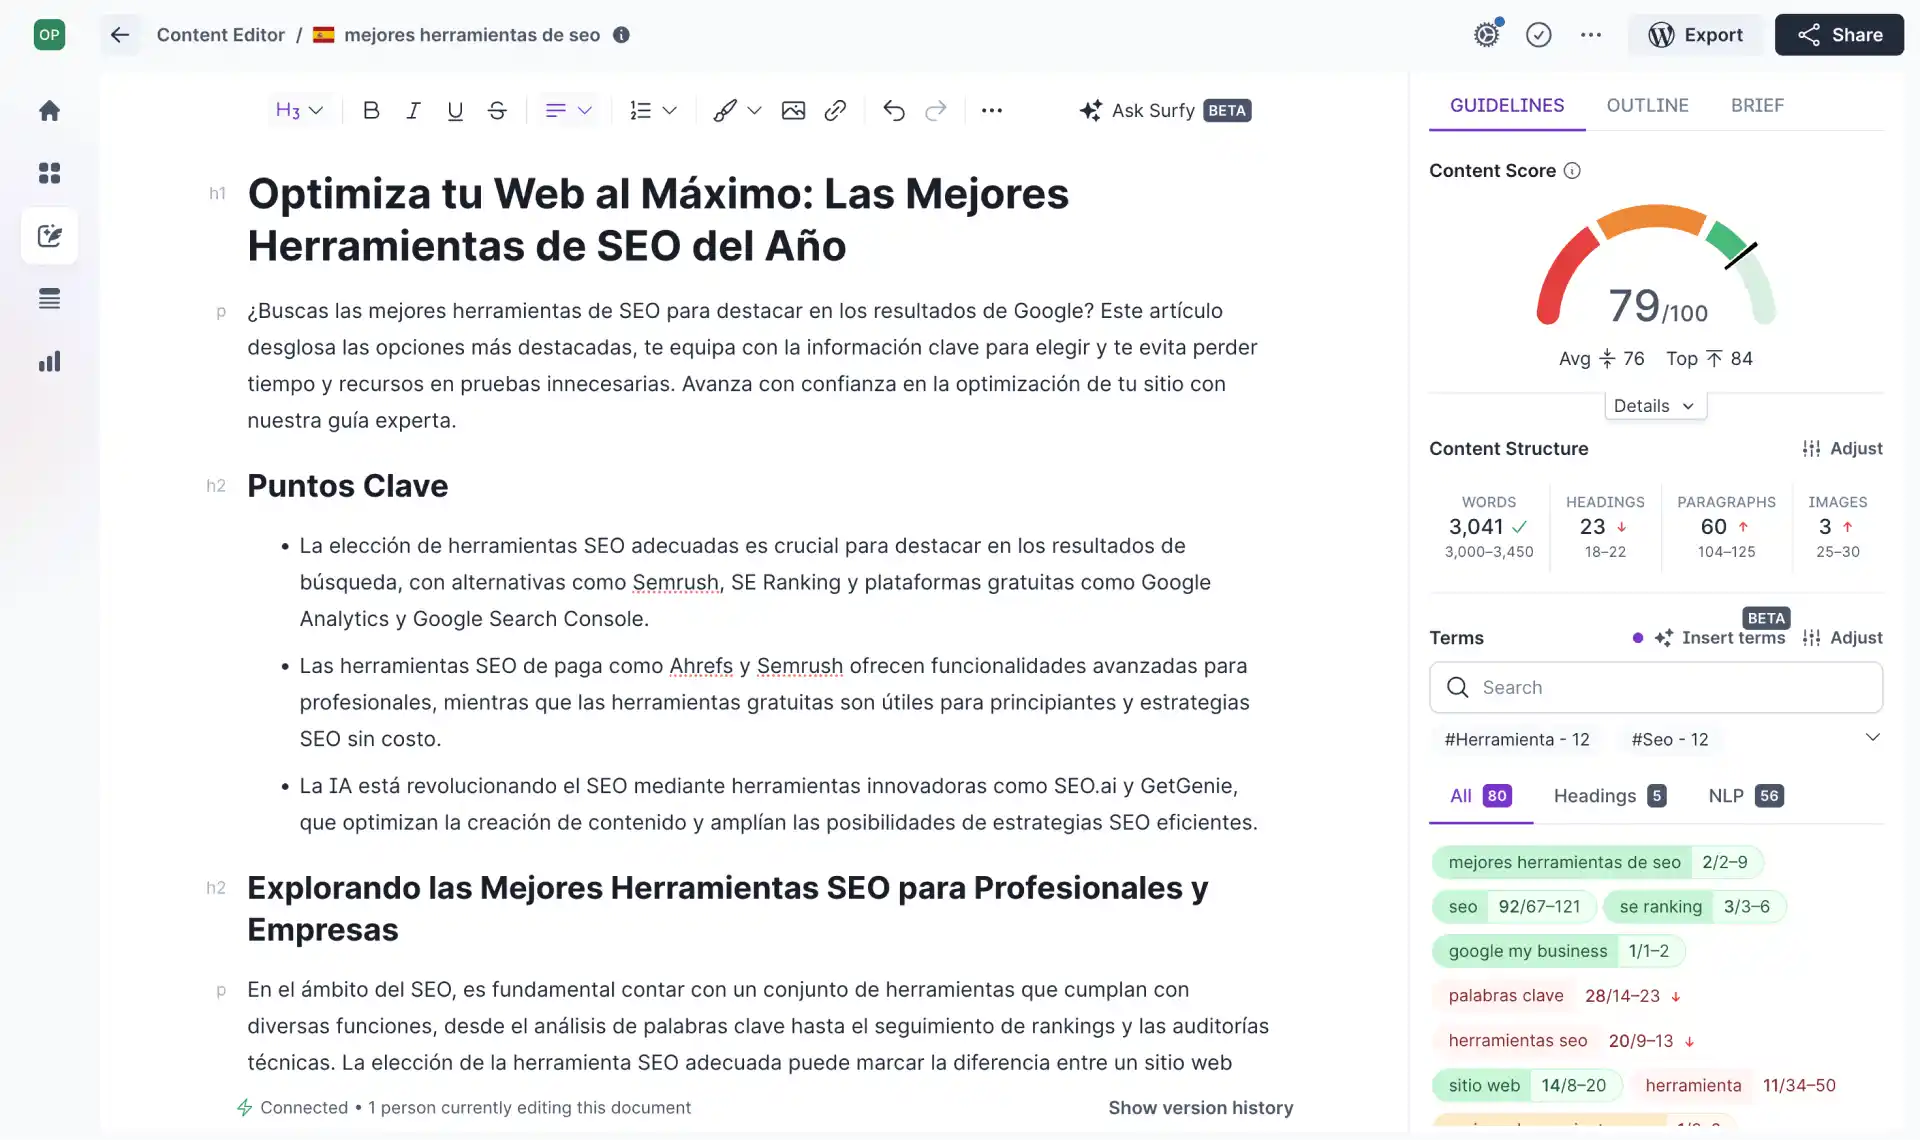Click the Bold formatting icon

[371, 110]
